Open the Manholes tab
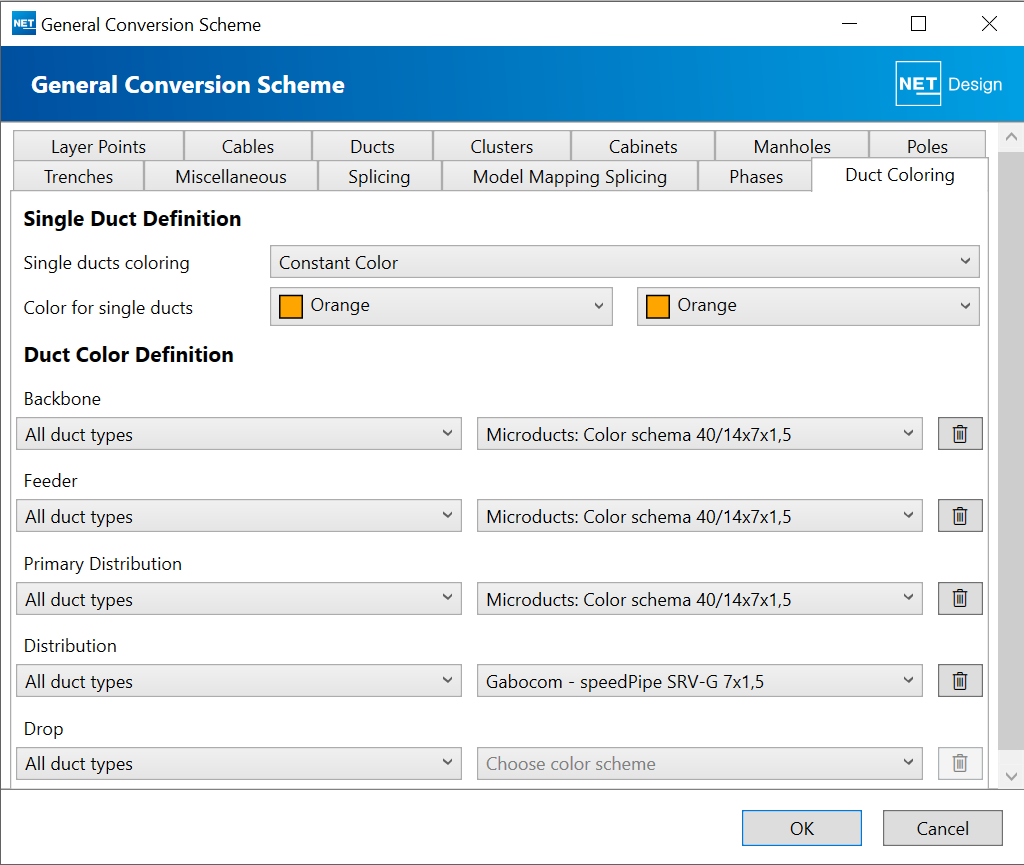The height and width of the screenshot is (865, 1024). (x=792, y=146)
